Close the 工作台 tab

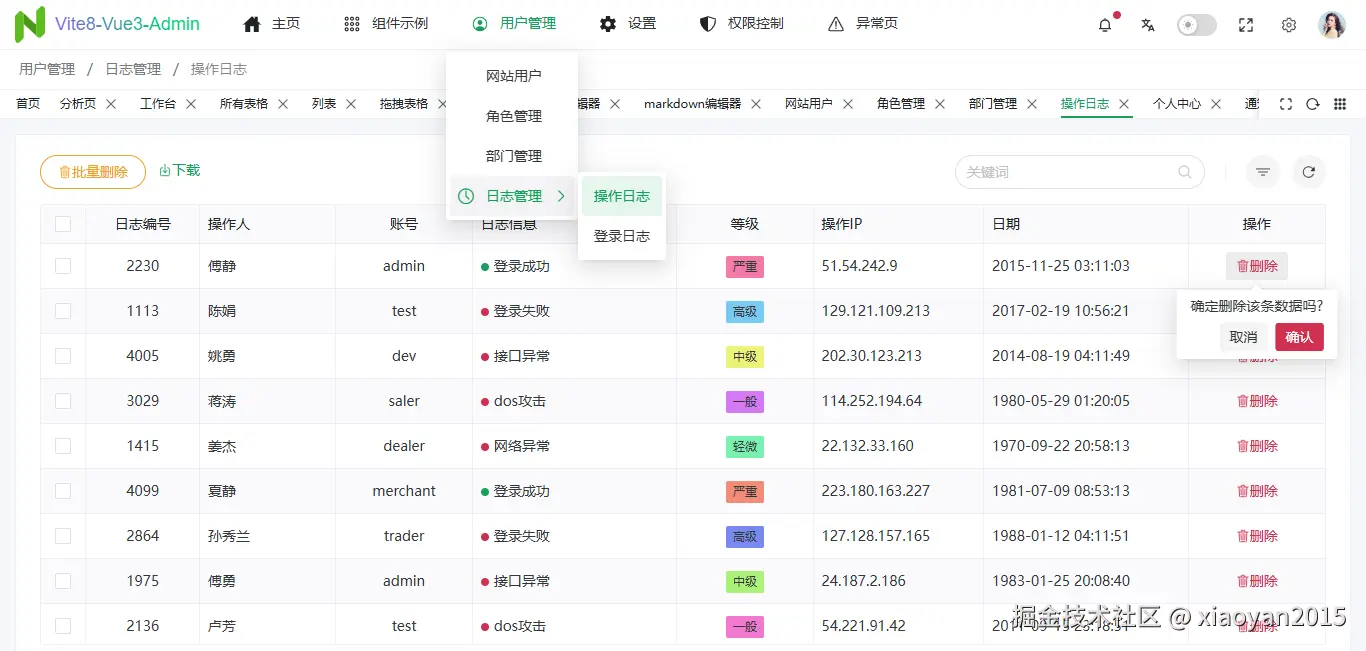click(191, 104)
